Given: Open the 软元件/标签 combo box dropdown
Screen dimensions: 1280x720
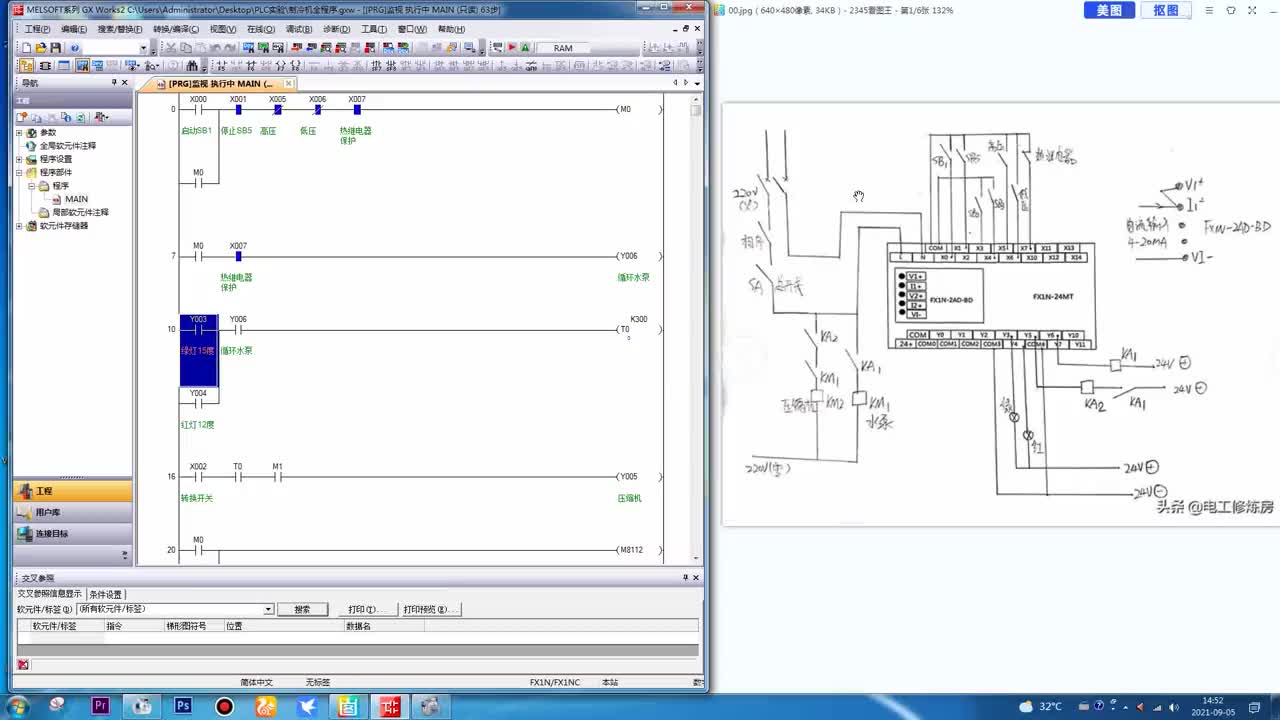Looking at the screenshot, I should point(268,609).
